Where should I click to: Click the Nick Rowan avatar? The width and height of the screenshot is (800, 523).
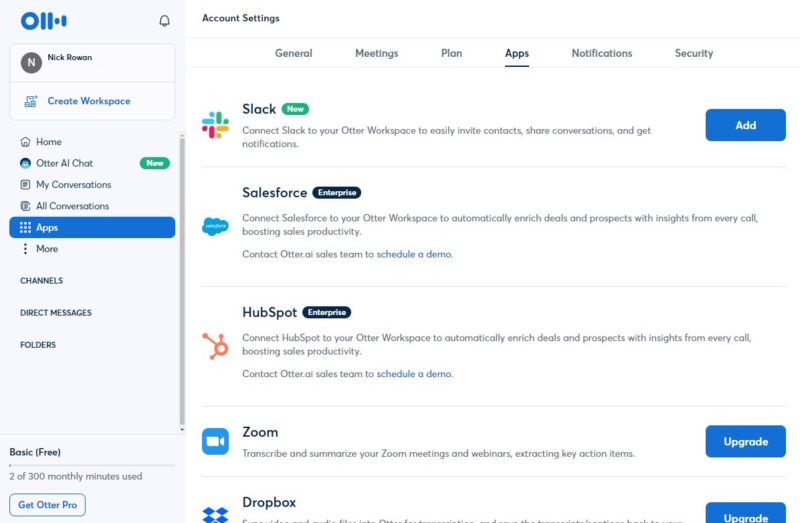[x=31, y=63]
